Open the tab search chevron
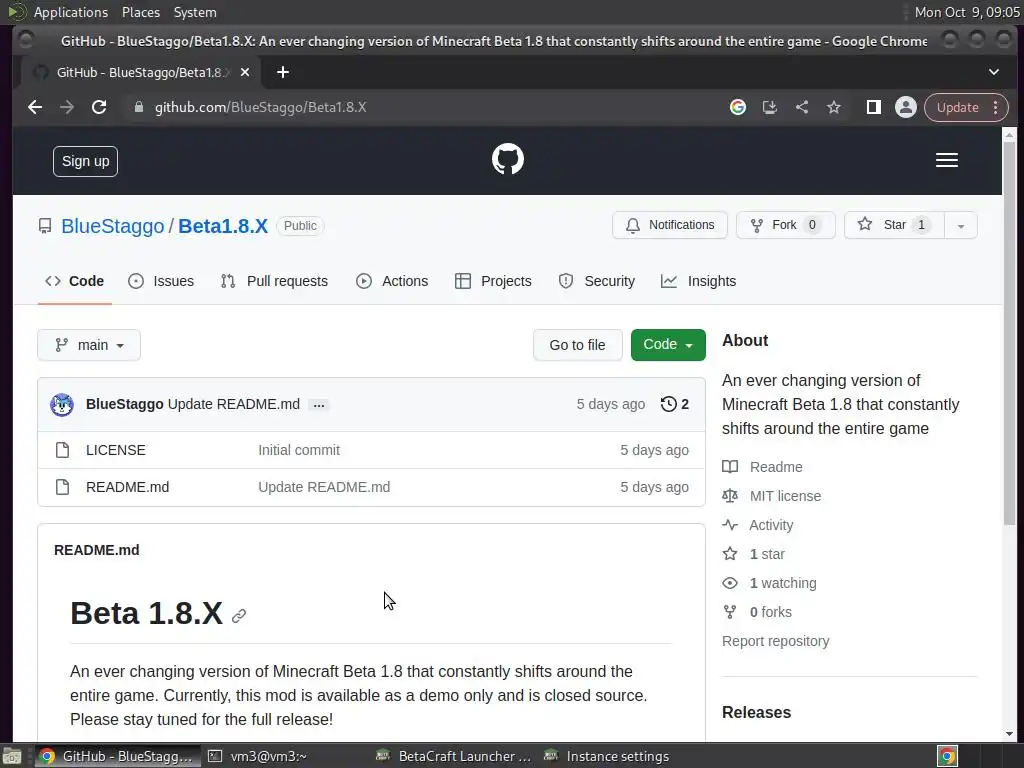This screenshot has height=768, width=1024. [x=993, y=72]
